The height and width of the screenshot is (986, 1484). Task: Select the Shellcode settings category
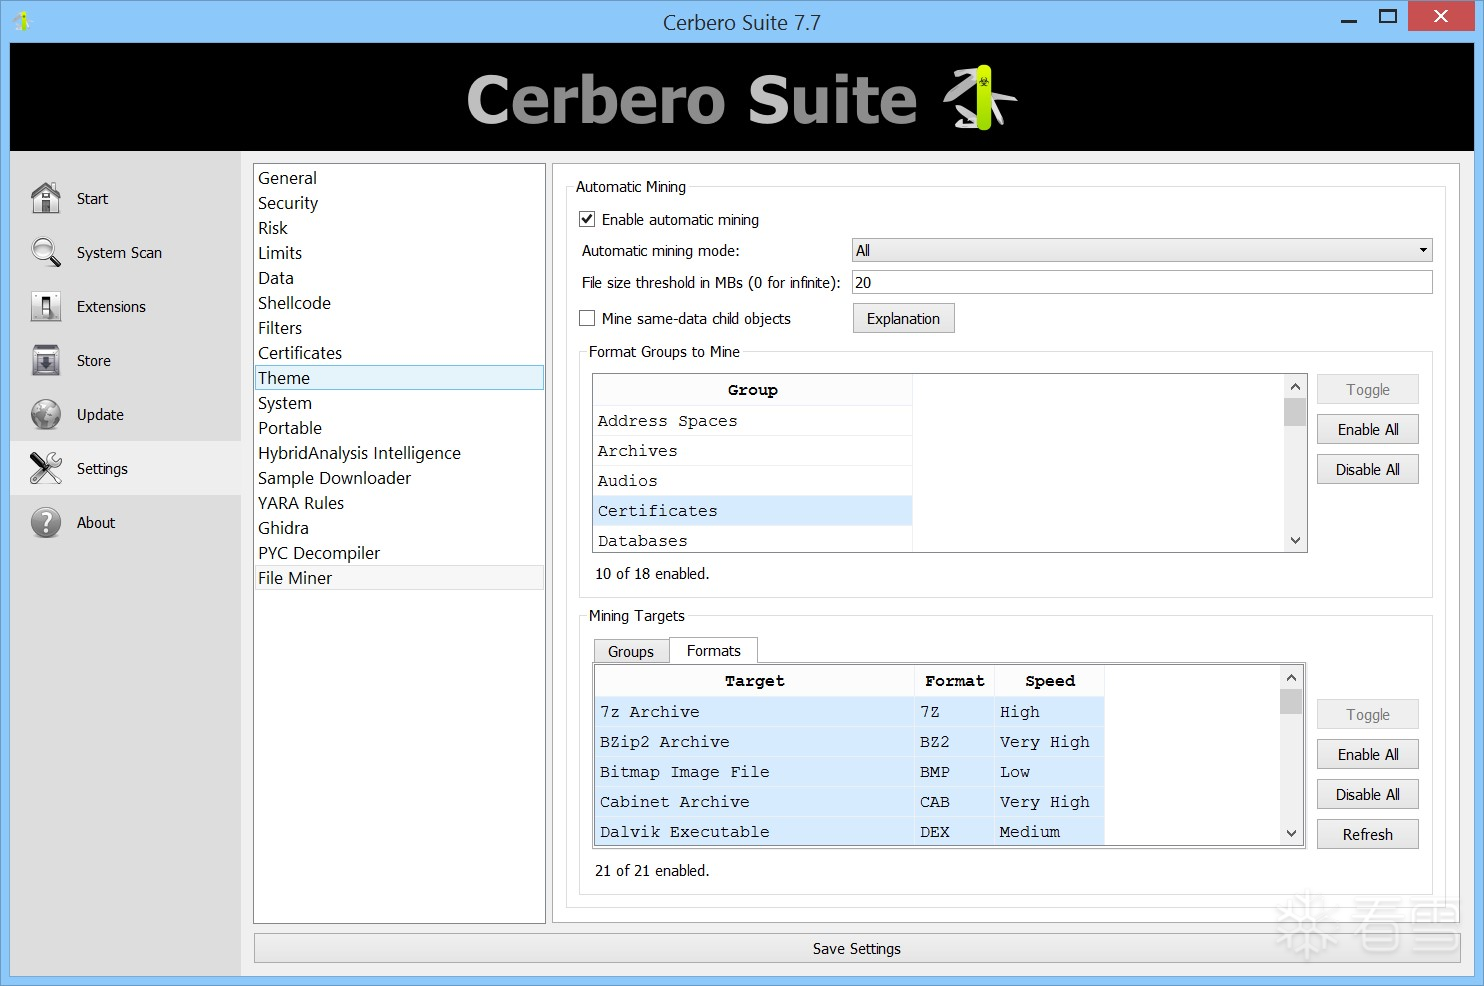[x=399, y=303]
